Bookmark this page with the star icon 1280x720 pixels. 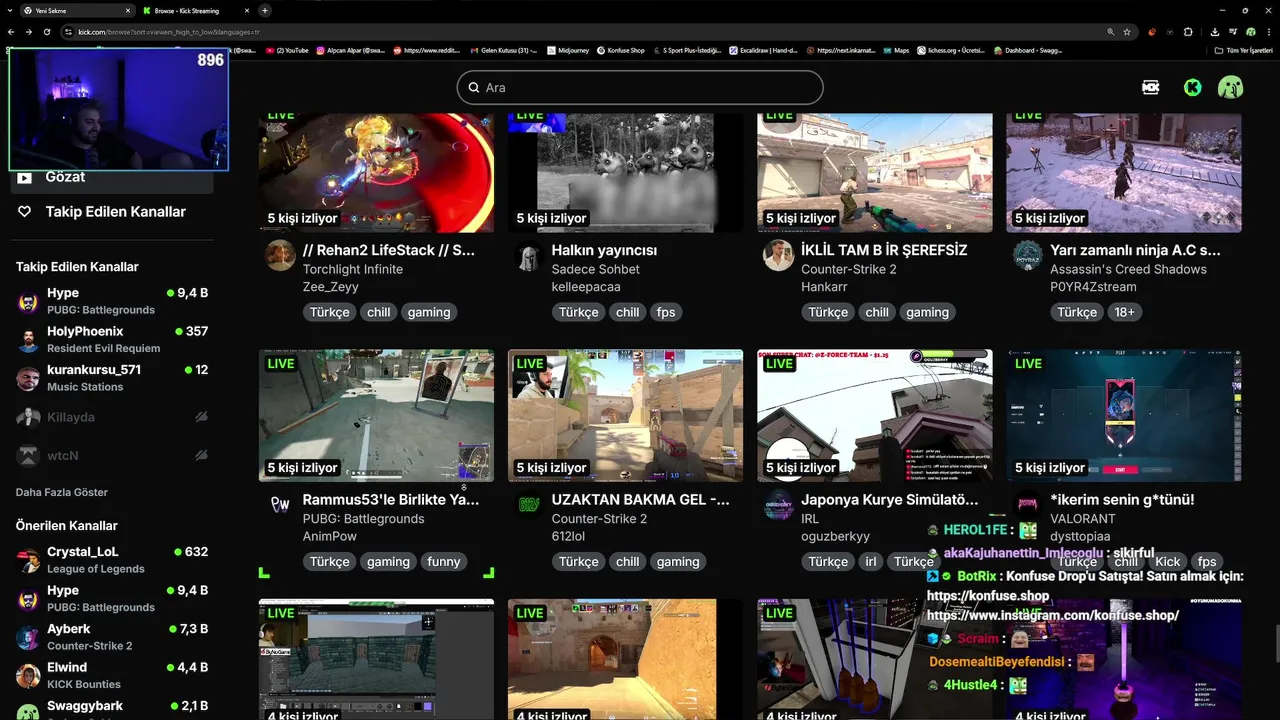pos(1127,32)
